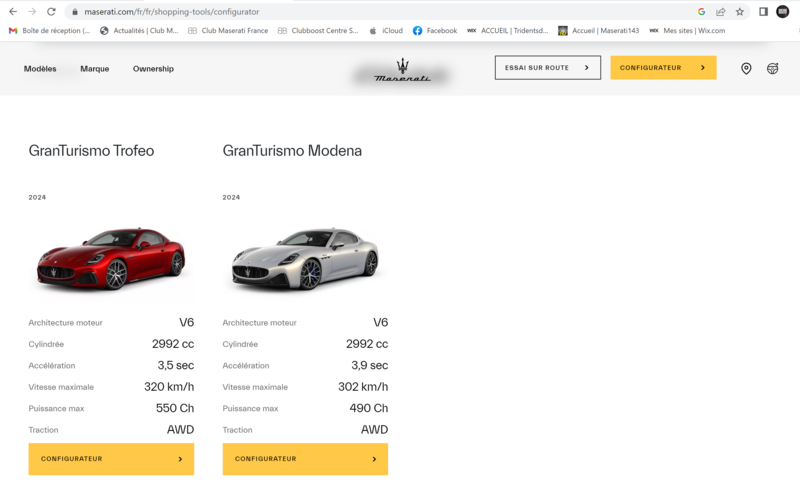Image resolution: width=800 pixels, height=483 pixels.
Task: Click the silver GranTurismo Modena car image
Action: point(305,259)
